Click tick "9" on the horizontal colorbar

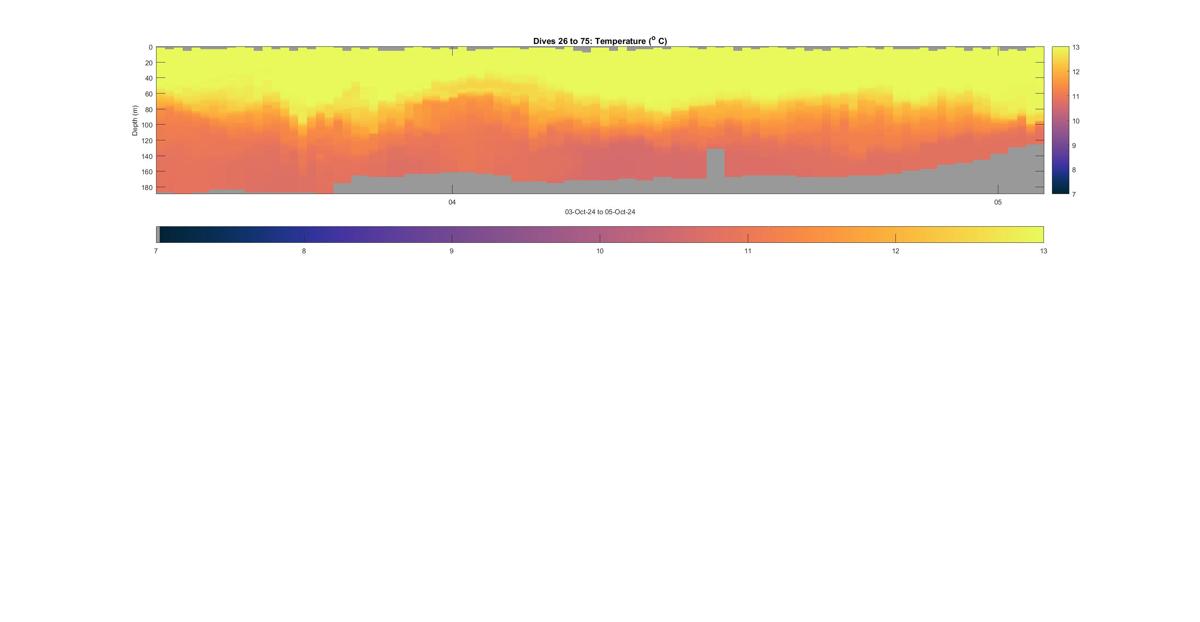pos(452,251)
